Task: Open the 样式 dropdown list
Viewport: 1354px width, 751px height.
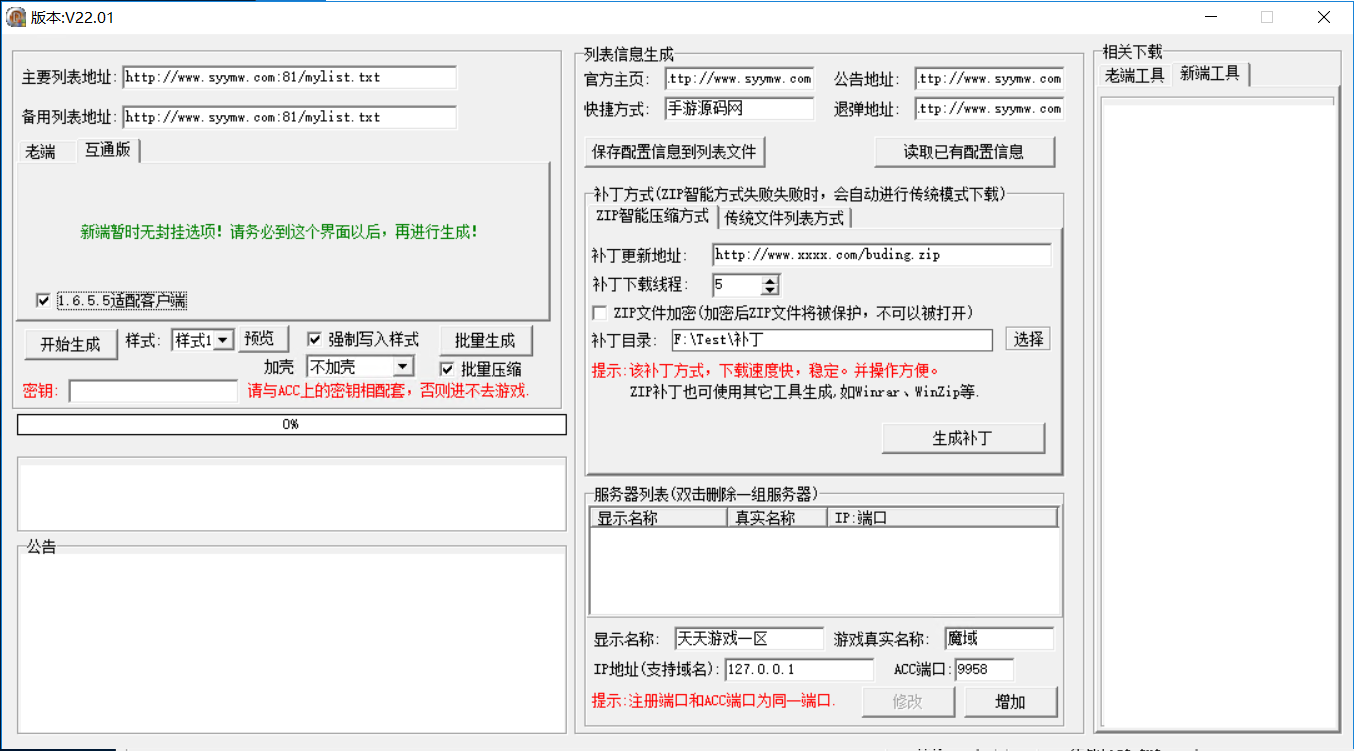Action: click(223, 340)
